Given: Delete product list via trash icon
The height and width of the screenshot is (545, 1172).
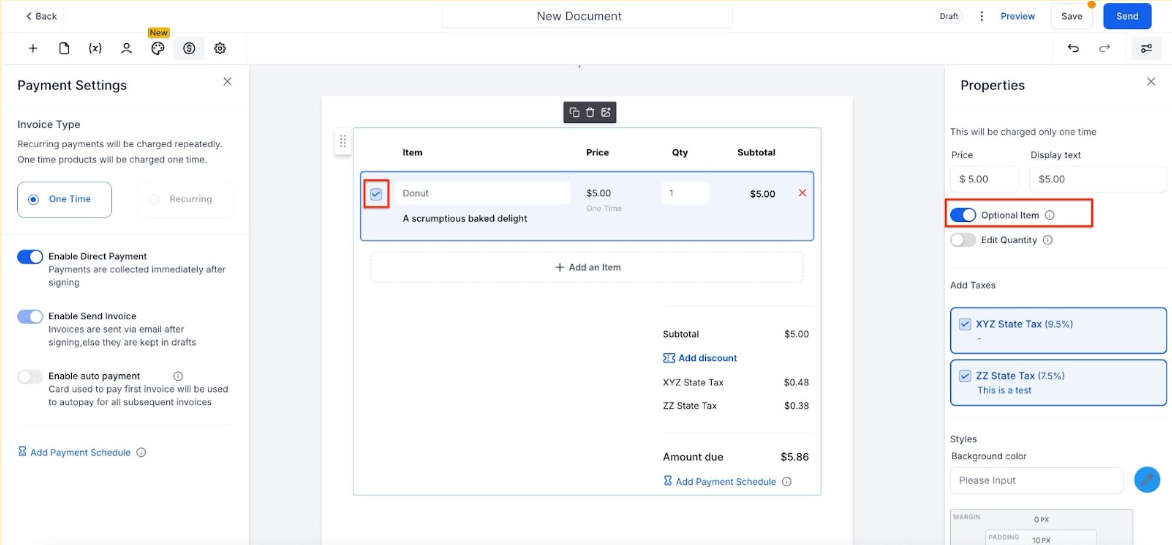Looking at the screenshot, I should tap(590, 112).
